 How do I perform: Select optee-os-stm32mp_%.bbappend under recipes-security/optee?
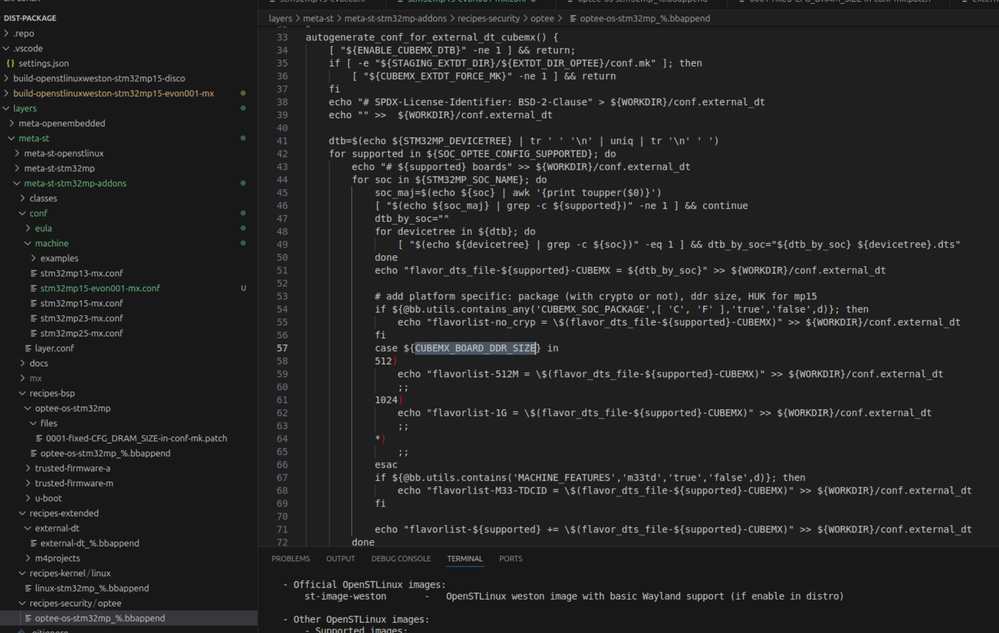(100, 618)
